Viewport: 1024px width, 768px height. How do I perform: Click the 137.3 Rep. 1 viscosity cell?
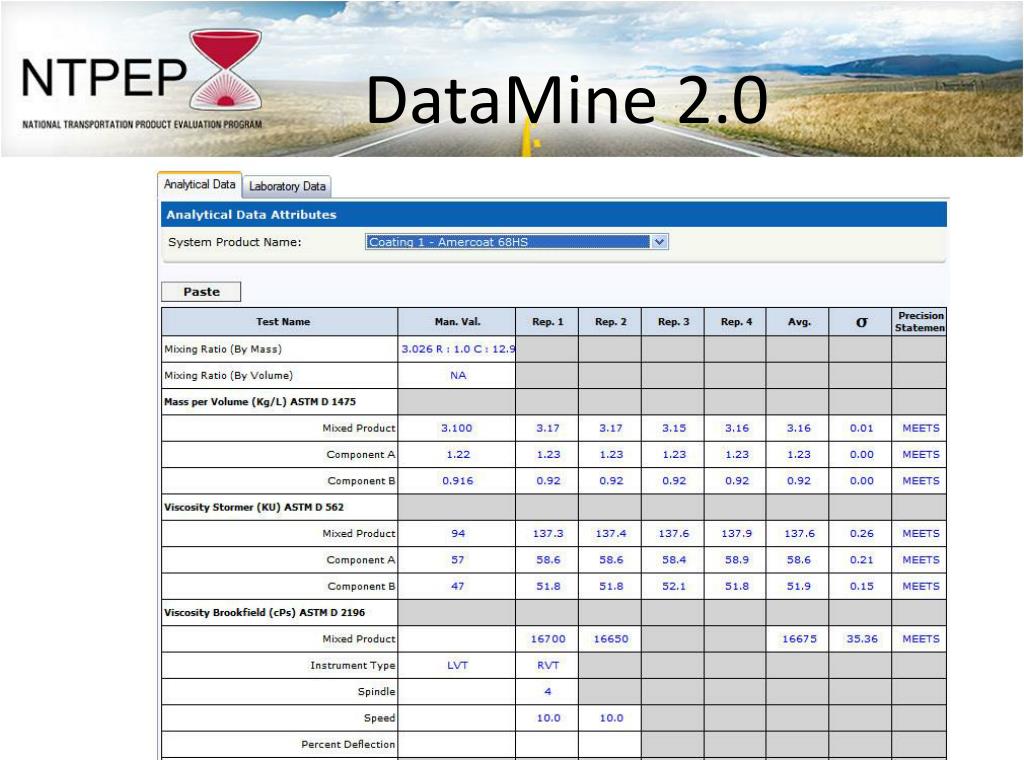point(547,534)
